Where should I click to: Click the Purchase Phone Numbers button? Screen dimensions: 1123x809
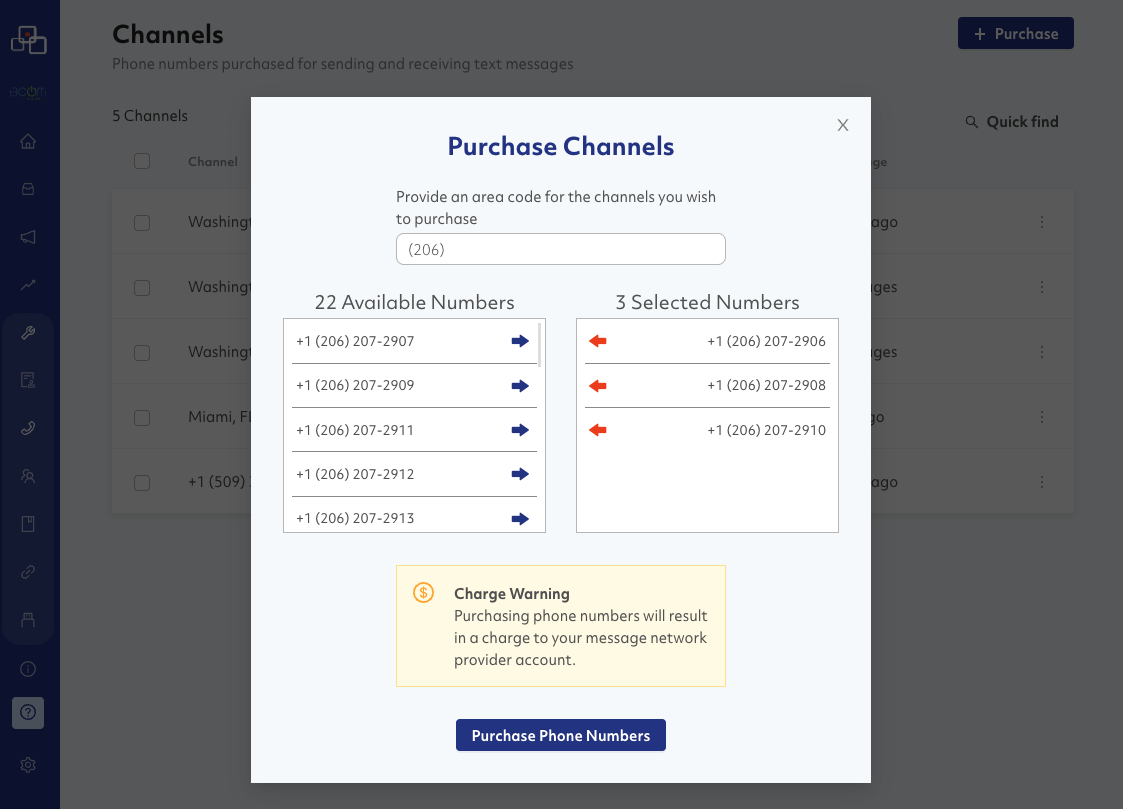tap(561, 735)
